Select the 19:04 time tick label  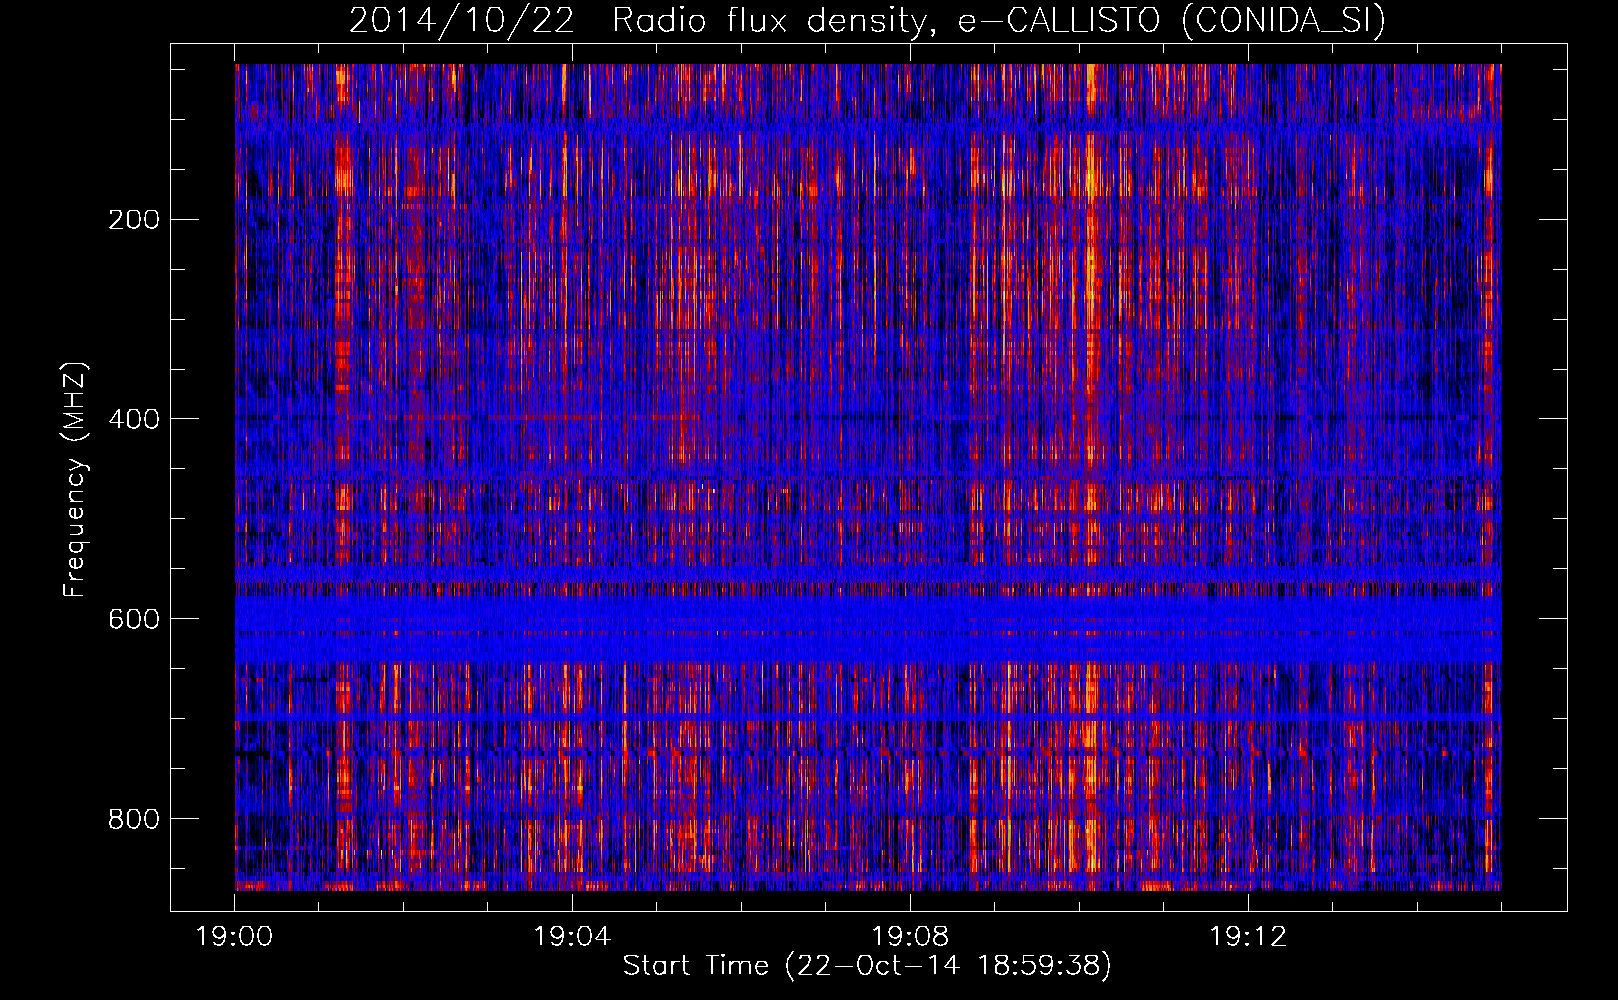pos(572,937)
